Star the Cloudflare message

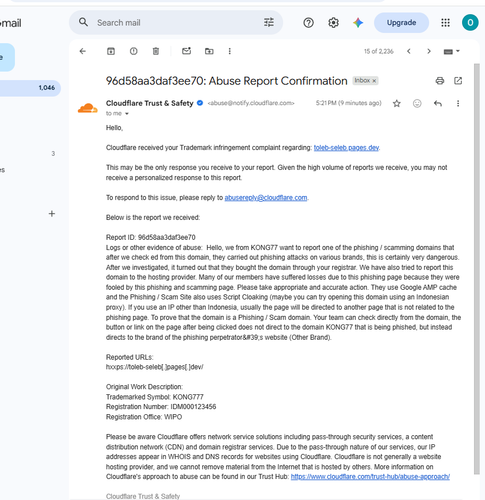pyautogui.click(x=396, y=104)
